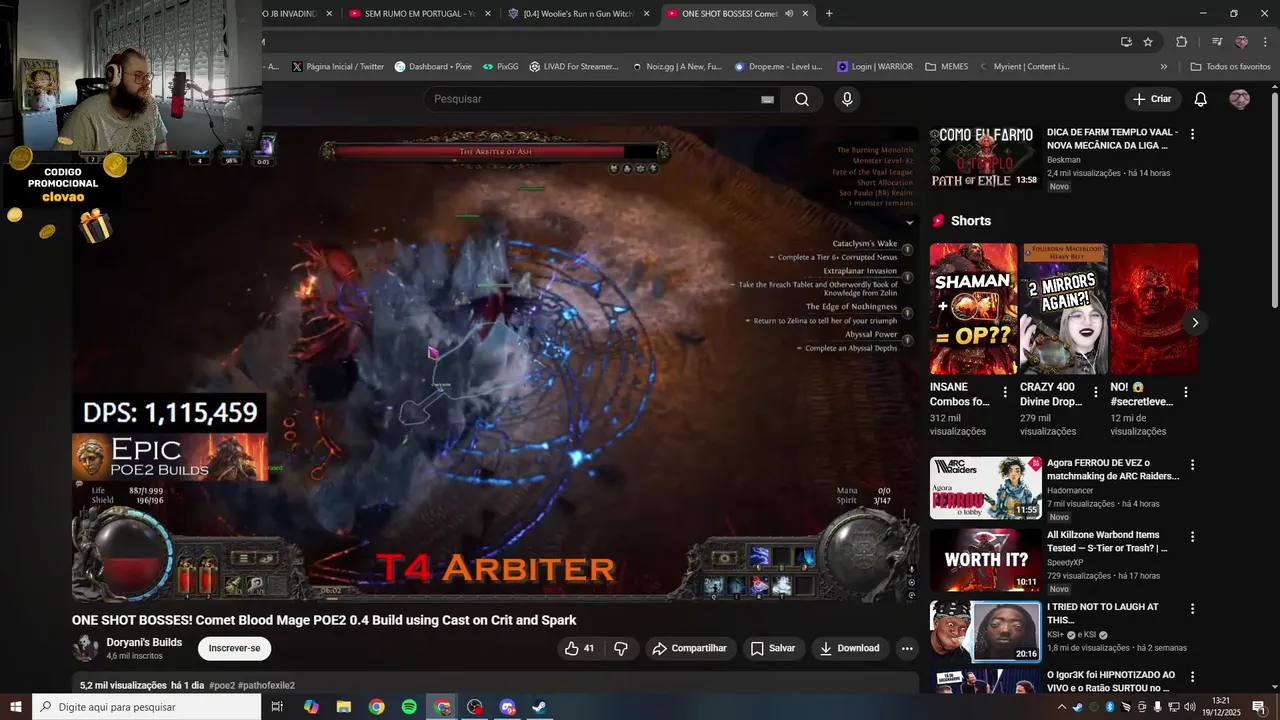Open Spotify from the taskbar

tap(409, 707)
